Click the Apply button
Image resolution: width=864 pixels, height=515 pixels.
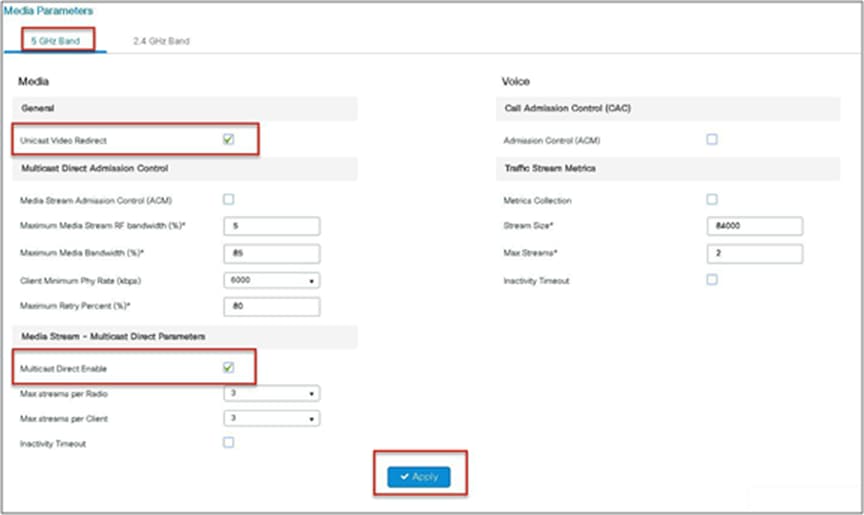[x=419, y=477]
